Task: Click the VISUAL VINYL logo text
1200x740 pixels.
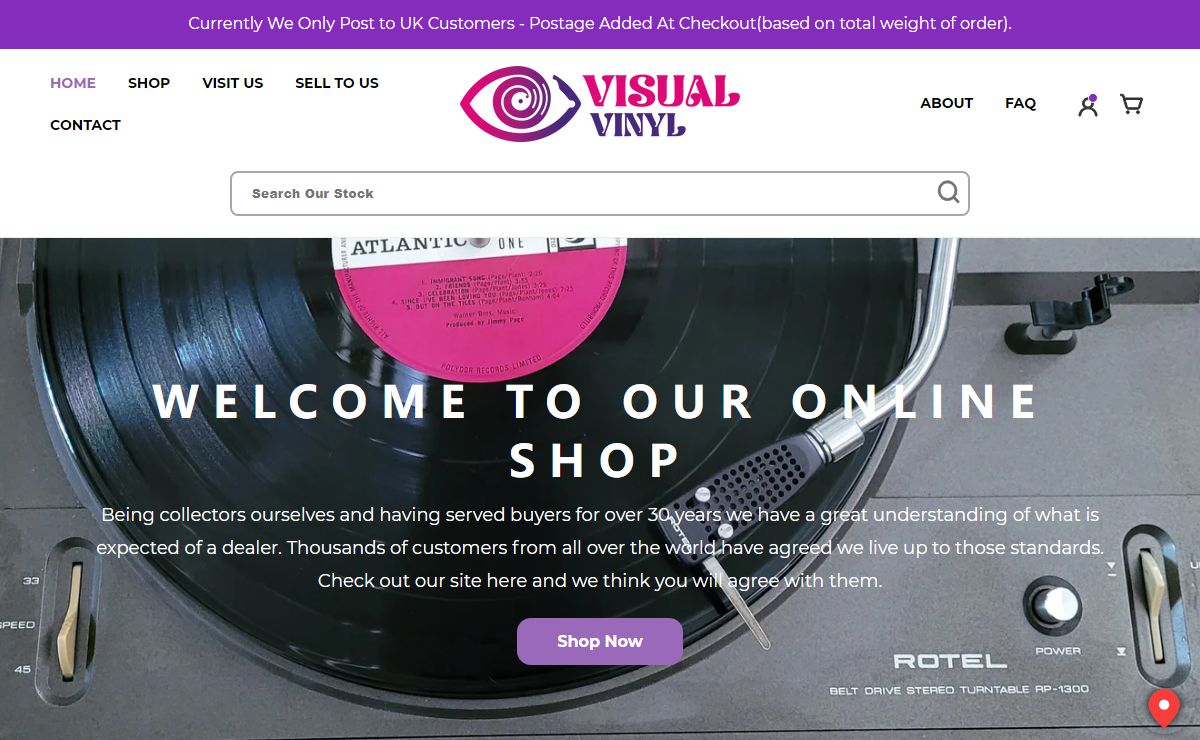Action: pyautogui.click(x=662, y=104)
